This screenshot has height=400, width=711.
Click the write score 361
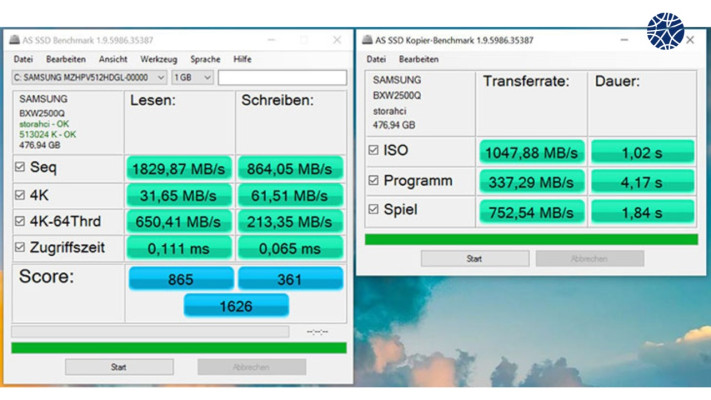click(x=290, y=278)
